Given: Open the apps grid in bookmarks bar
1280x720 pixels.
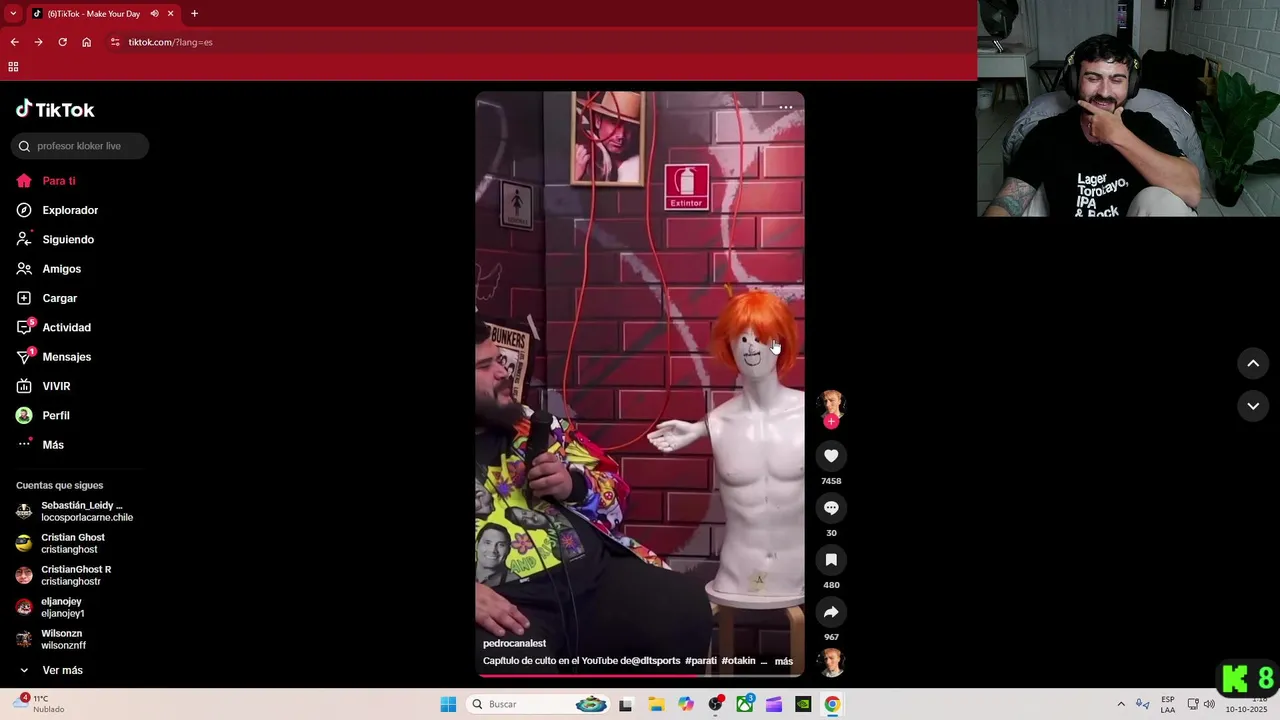Looking at the screenshot, I should coord(13,67).
